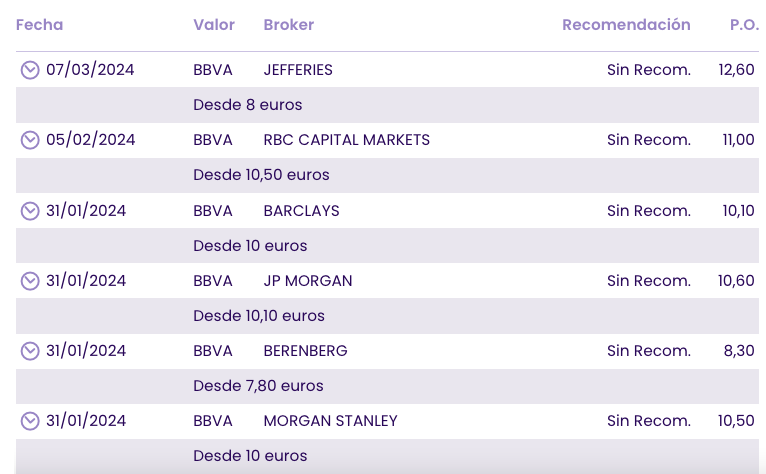Click the Valor column header
The width and height of the screenshot is (766, 474).
pos(213,25)
